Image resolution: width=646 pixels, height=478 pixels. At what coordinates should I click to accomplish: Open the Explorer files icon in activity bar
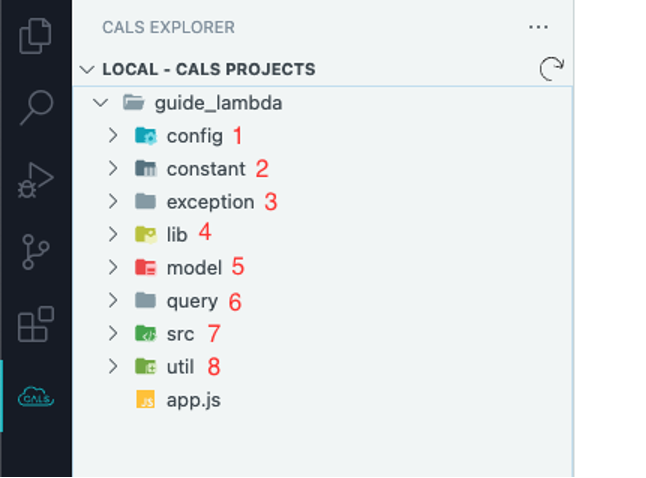[36, 37]
